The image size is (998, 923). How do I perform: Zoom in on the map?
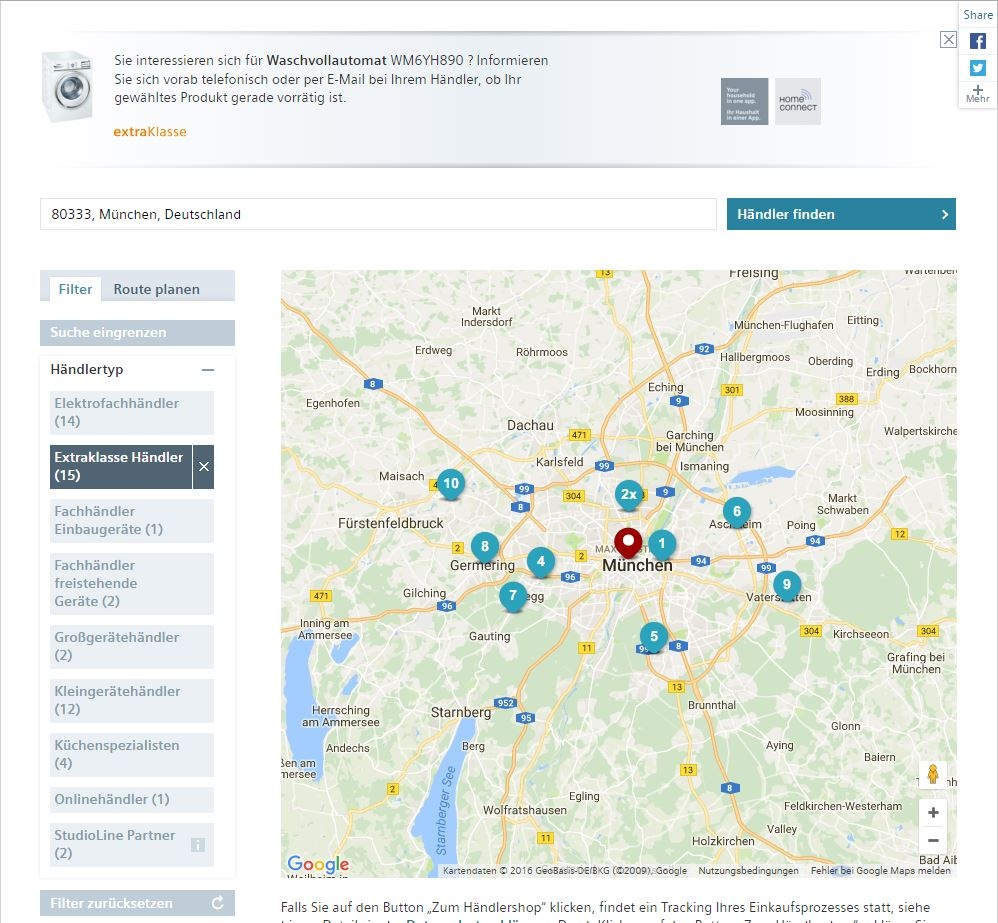(x=933, y=813)
